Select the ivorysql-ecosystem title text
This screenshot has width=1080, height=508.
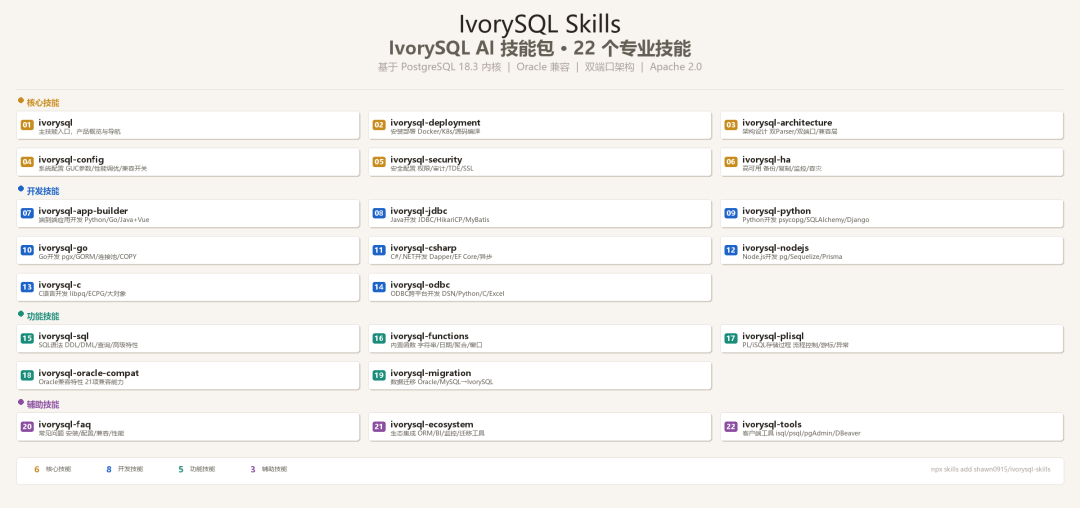[x=432, y=424]
